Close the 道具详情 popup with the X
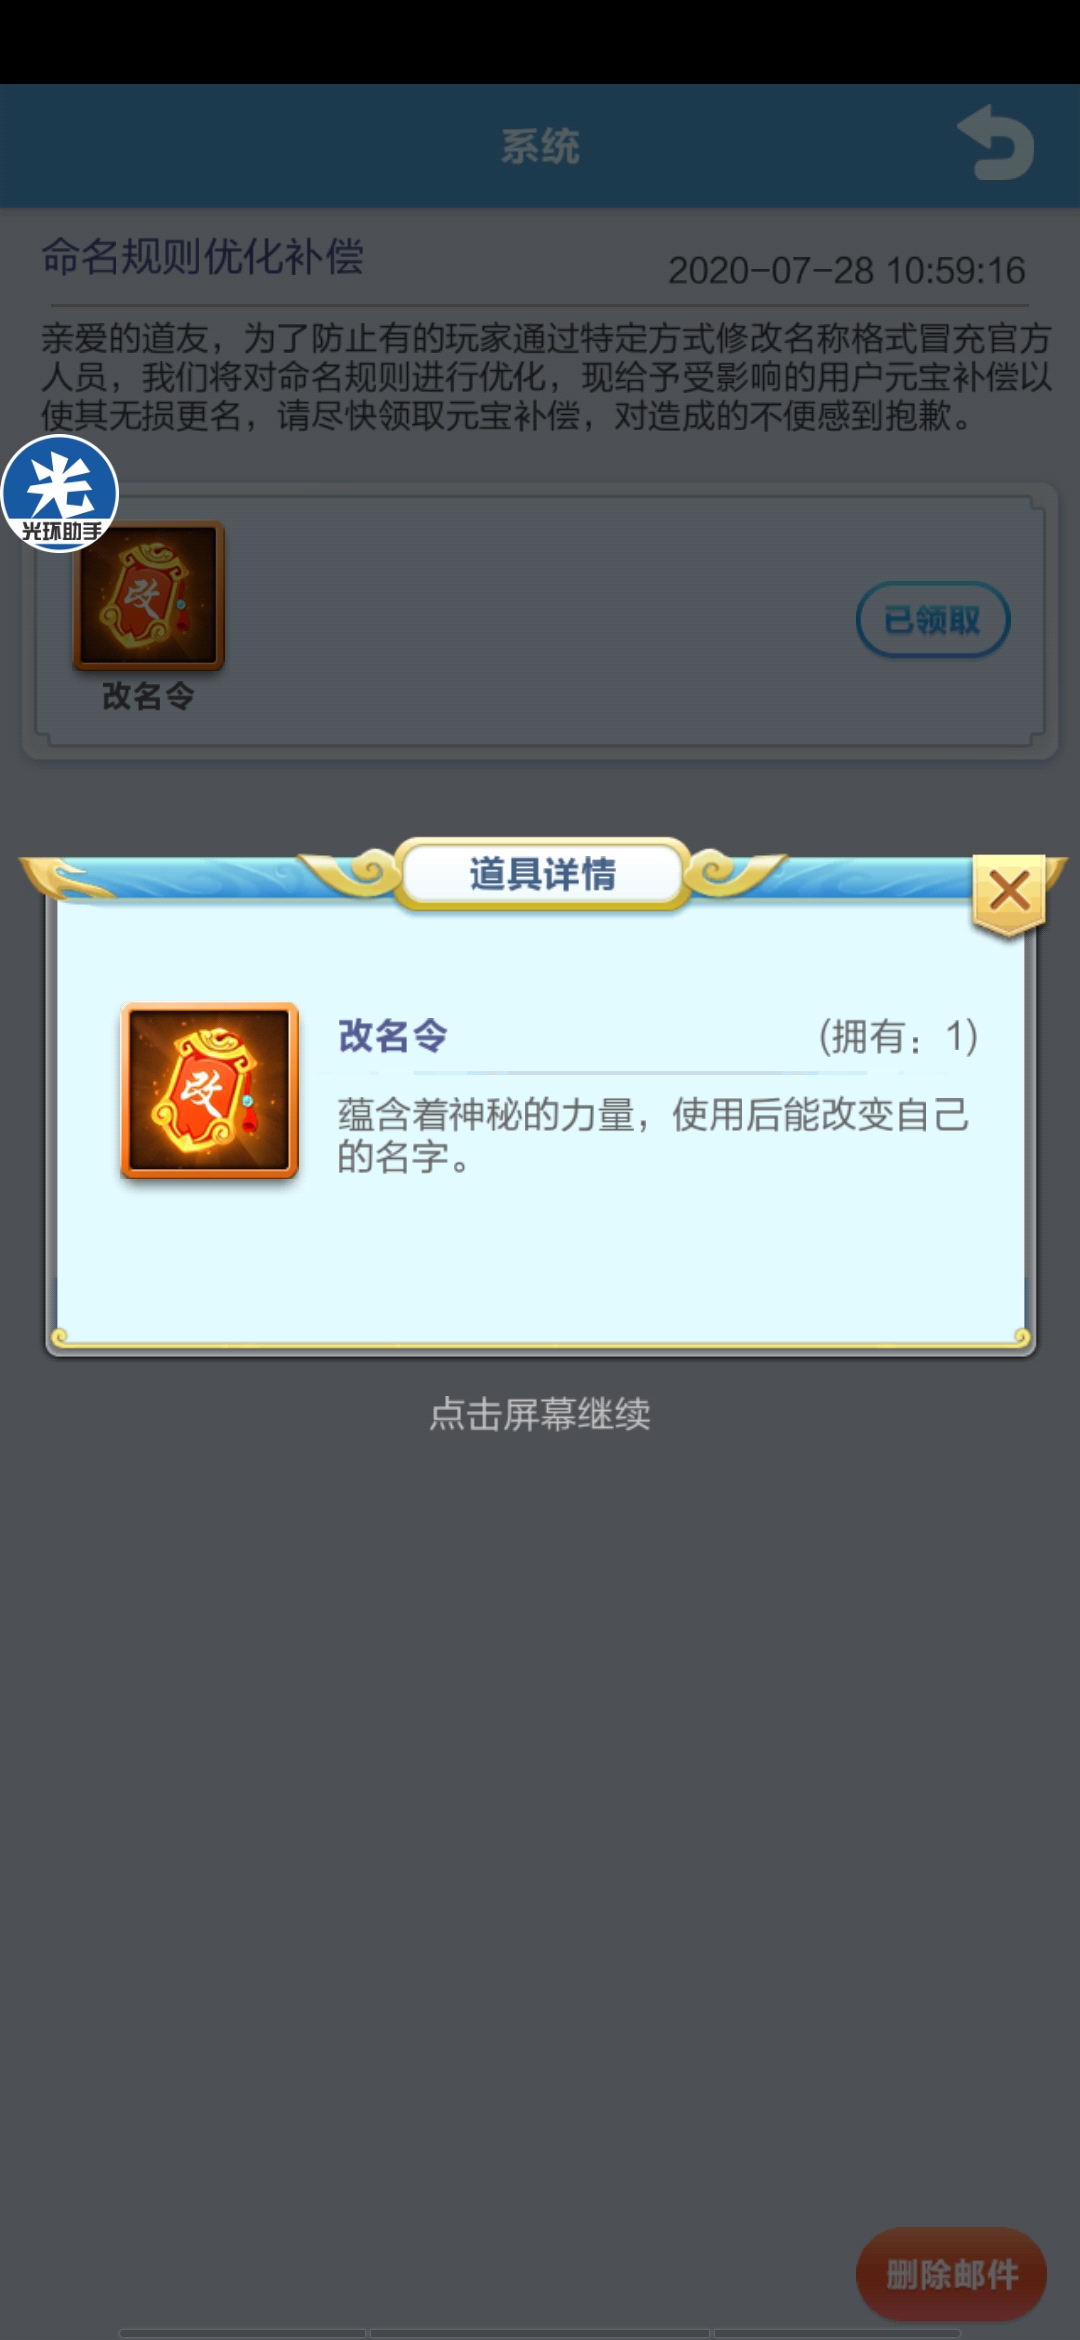This screenshot has width=1080, height=2340. (x=1009, y=891)
